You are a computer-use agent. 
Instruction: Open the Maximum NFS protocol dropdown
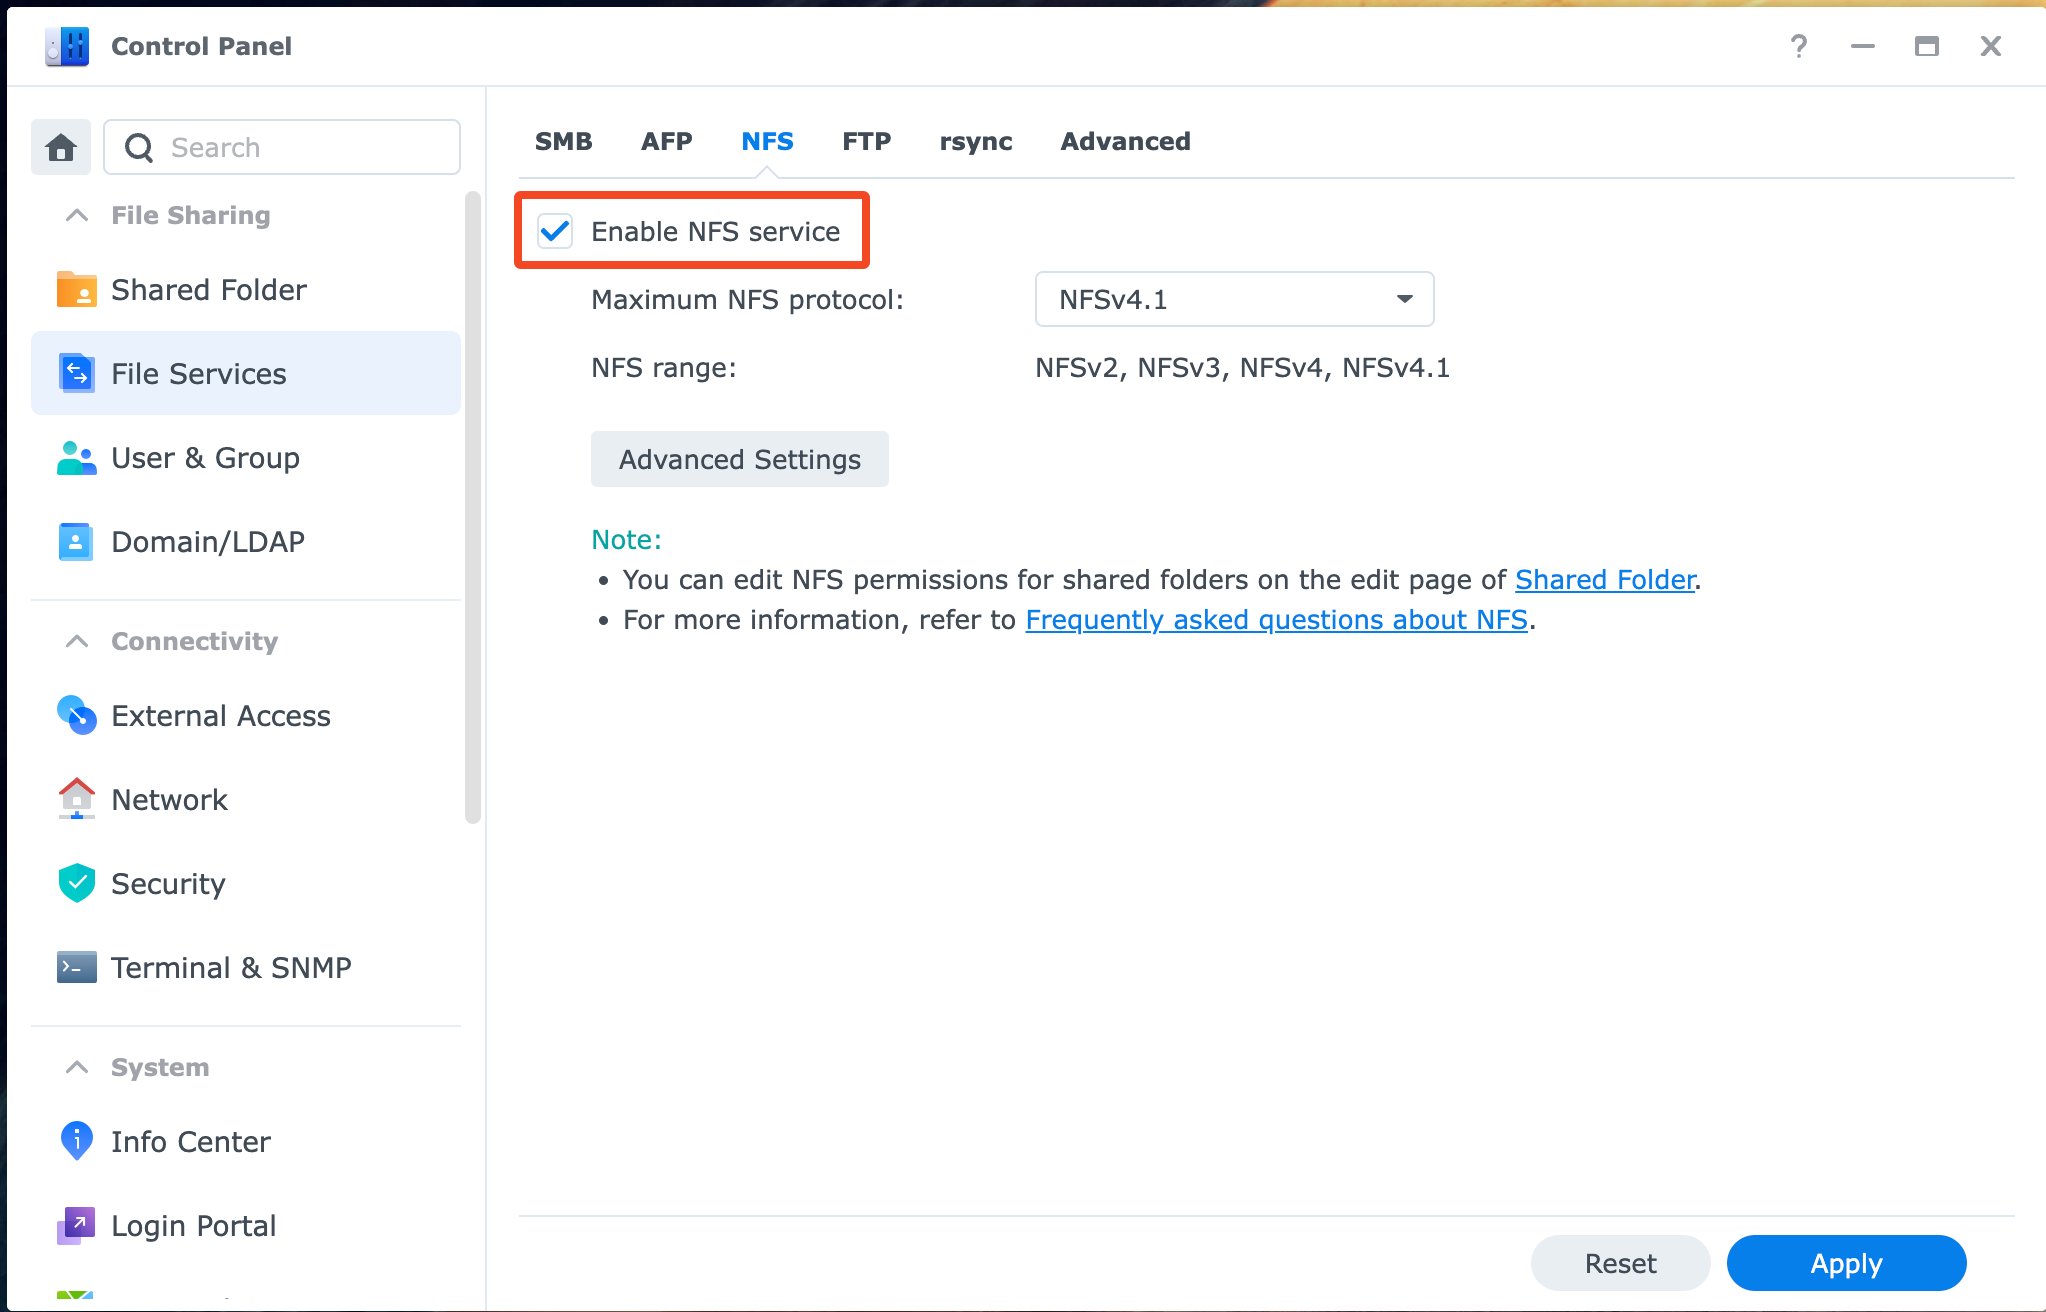click(x=1234, y=300)
